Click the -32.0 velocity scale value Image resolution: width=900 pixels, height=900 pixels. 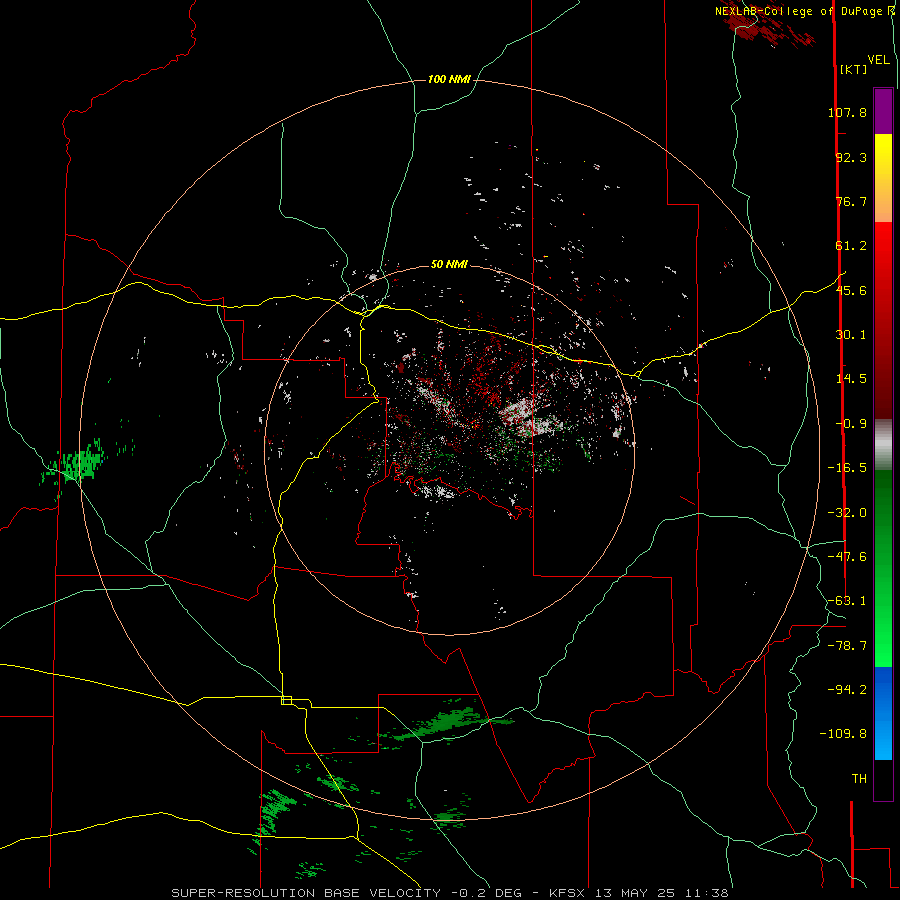[847, 513]
